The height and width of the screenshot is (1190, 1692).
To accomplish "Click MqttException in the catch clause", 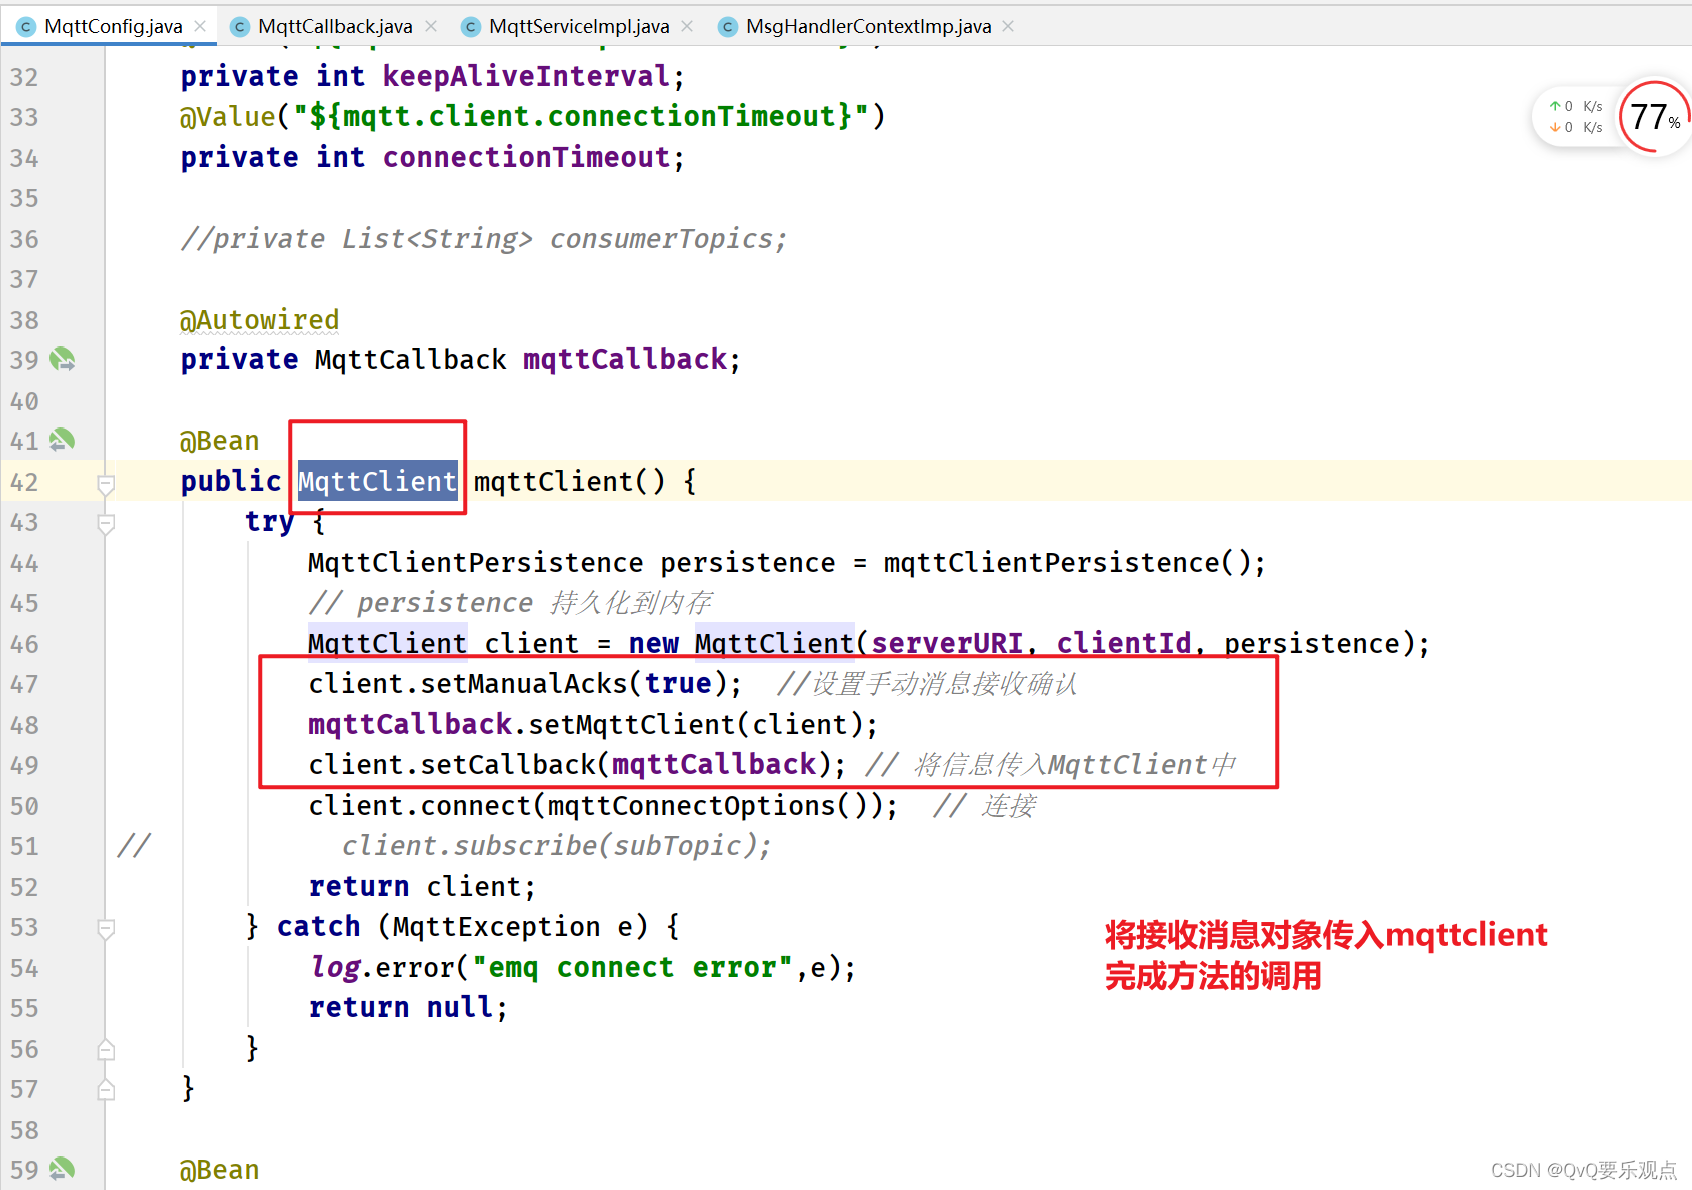I will [x=496, y=927].
